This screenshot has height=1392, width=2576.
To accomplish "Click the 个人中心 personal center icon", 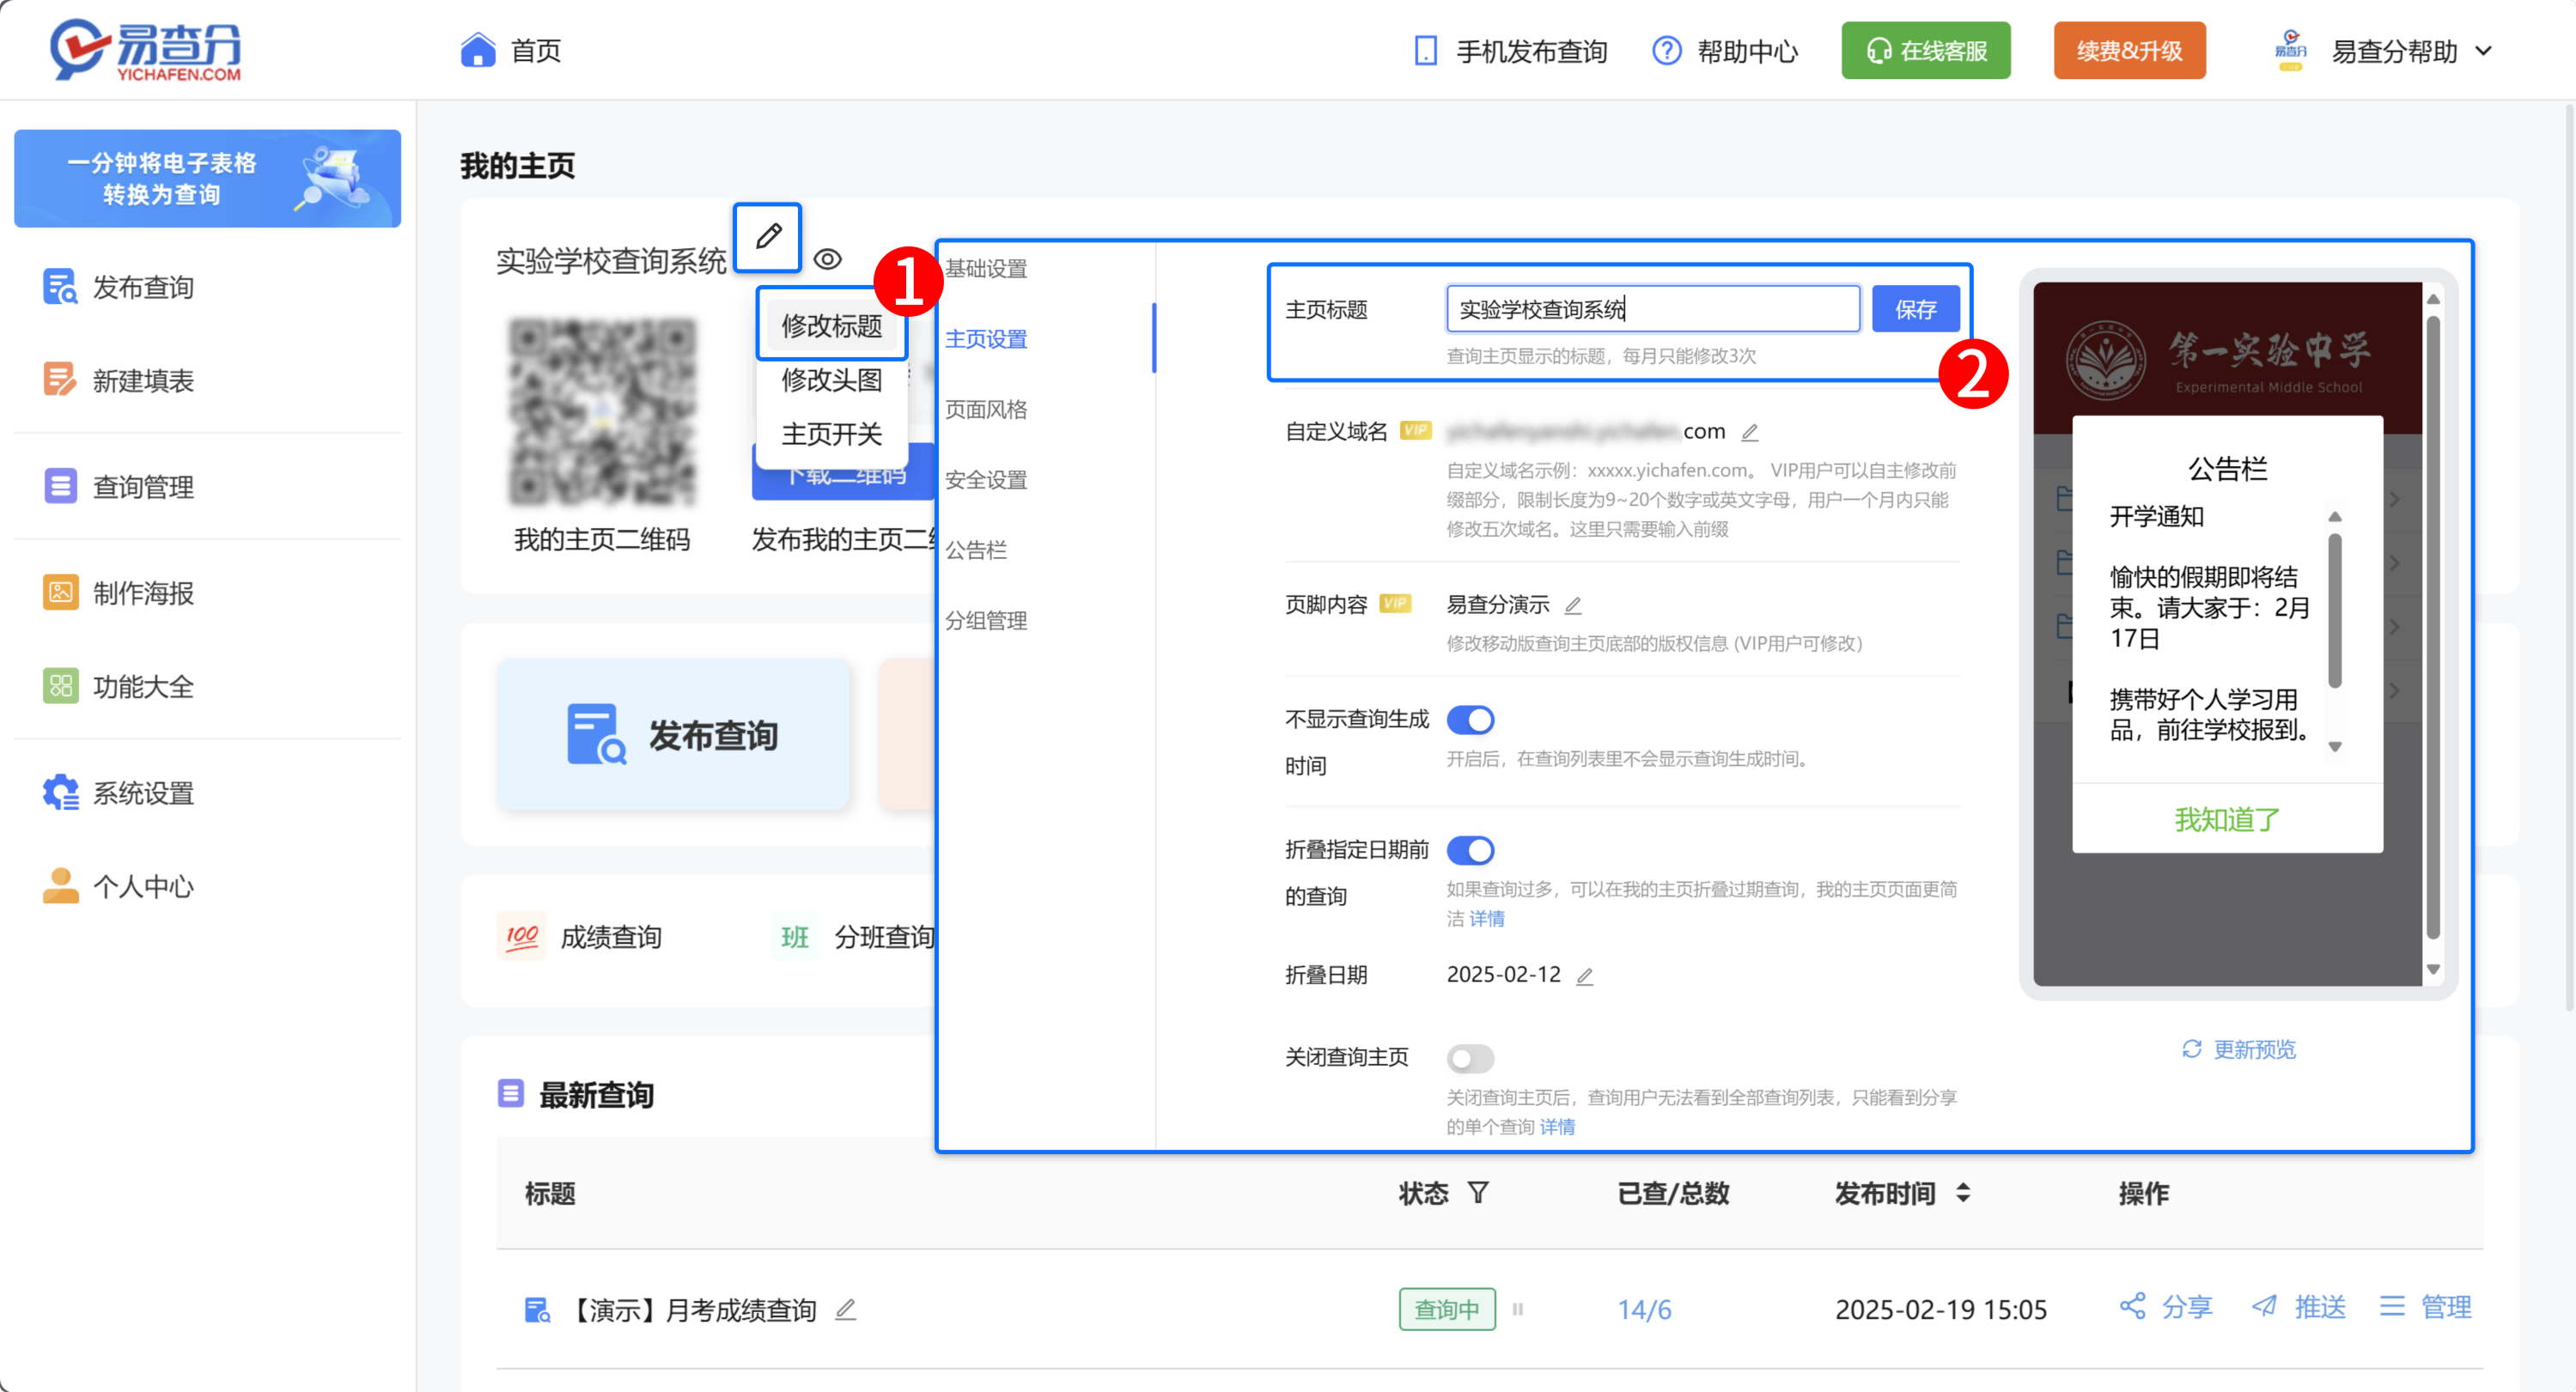I will click(53, 886).
